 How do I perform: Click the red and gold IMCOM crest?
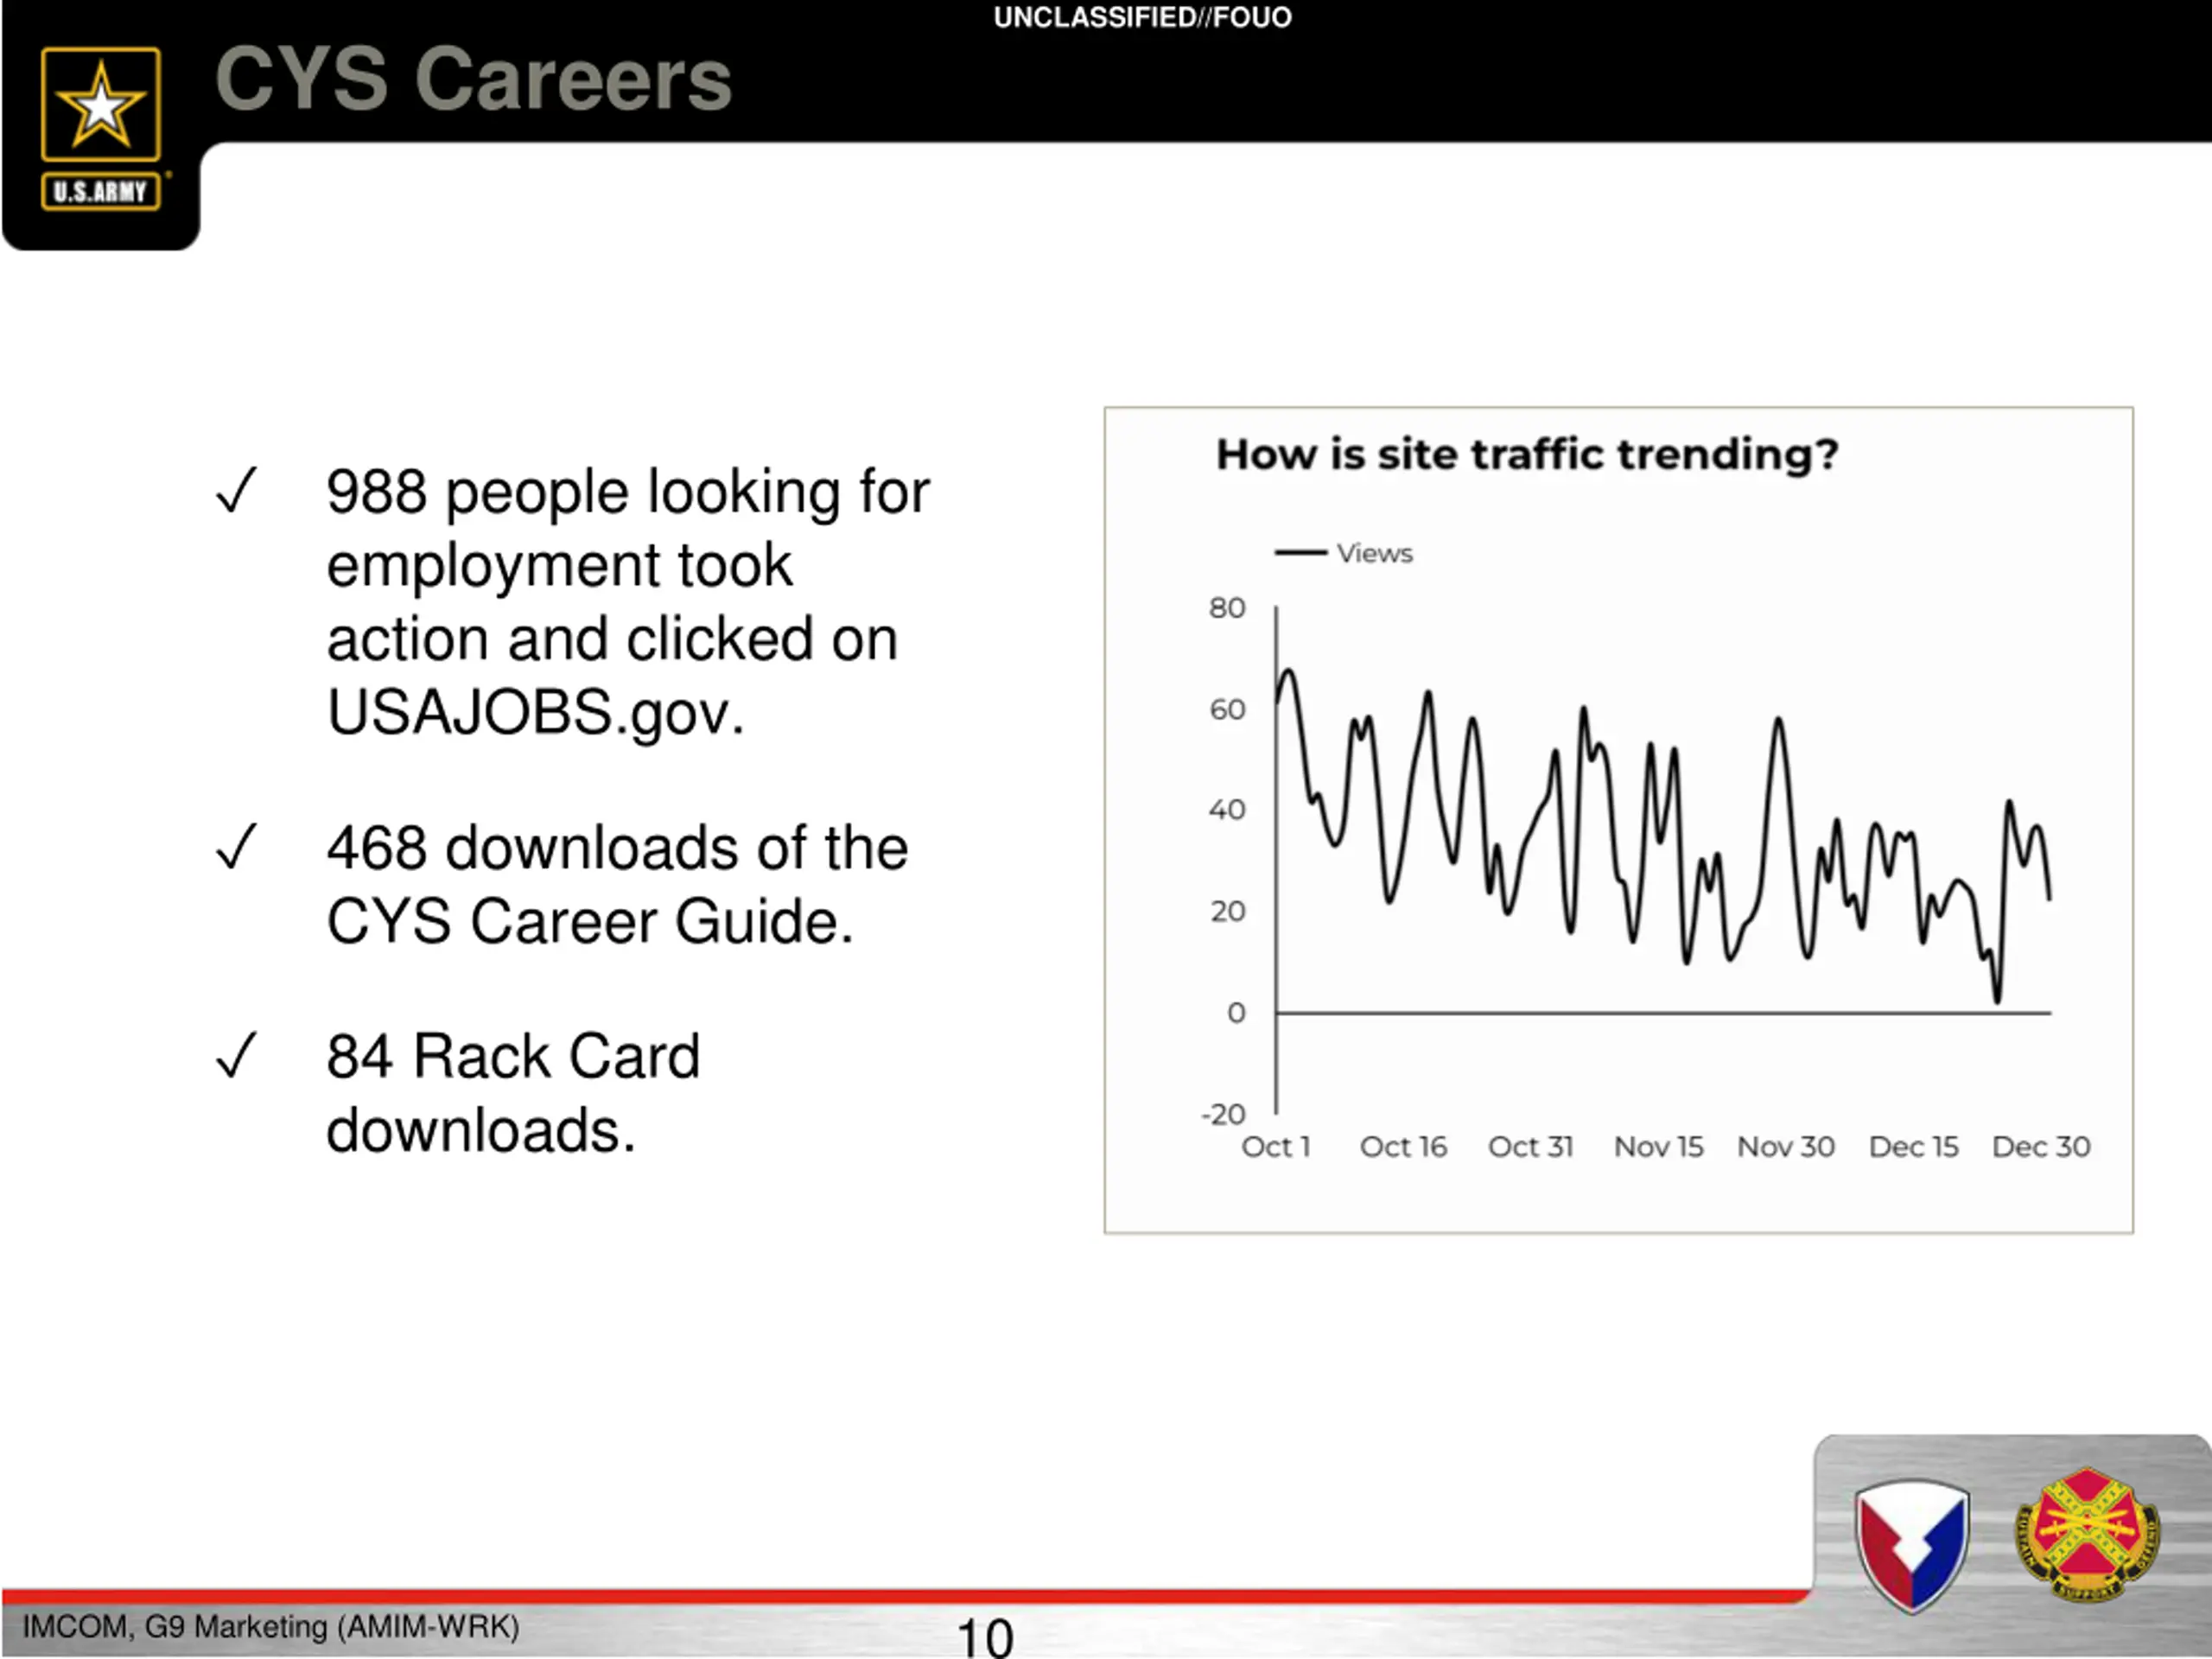2087,1534
